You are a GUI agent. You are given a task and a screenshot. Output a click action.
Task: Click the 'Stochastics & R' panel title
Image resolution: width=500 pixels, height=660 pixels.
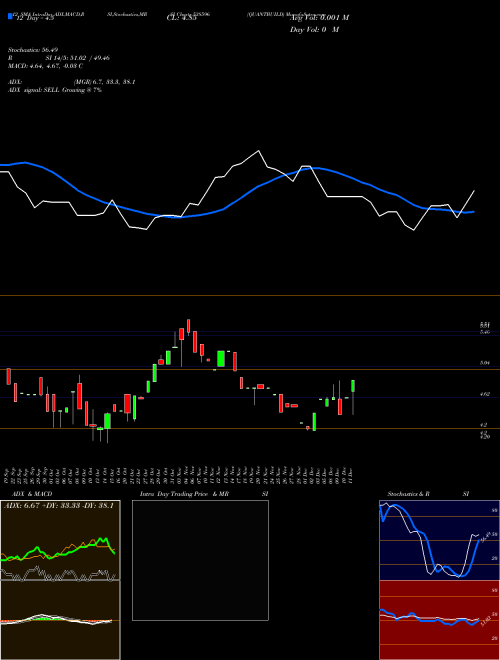408,494
